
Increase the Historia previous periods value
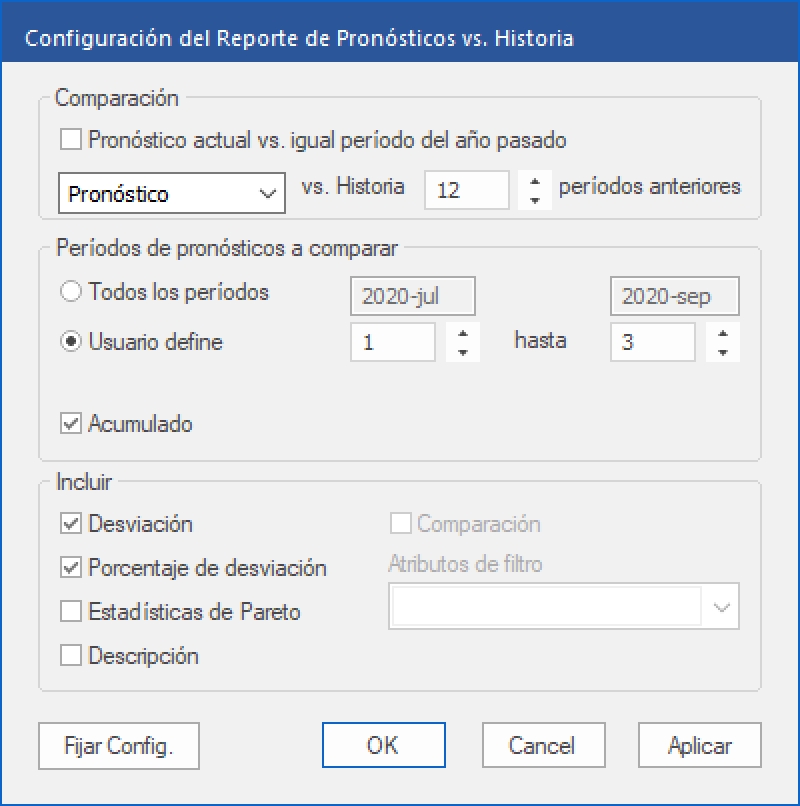tap(536, 181)
